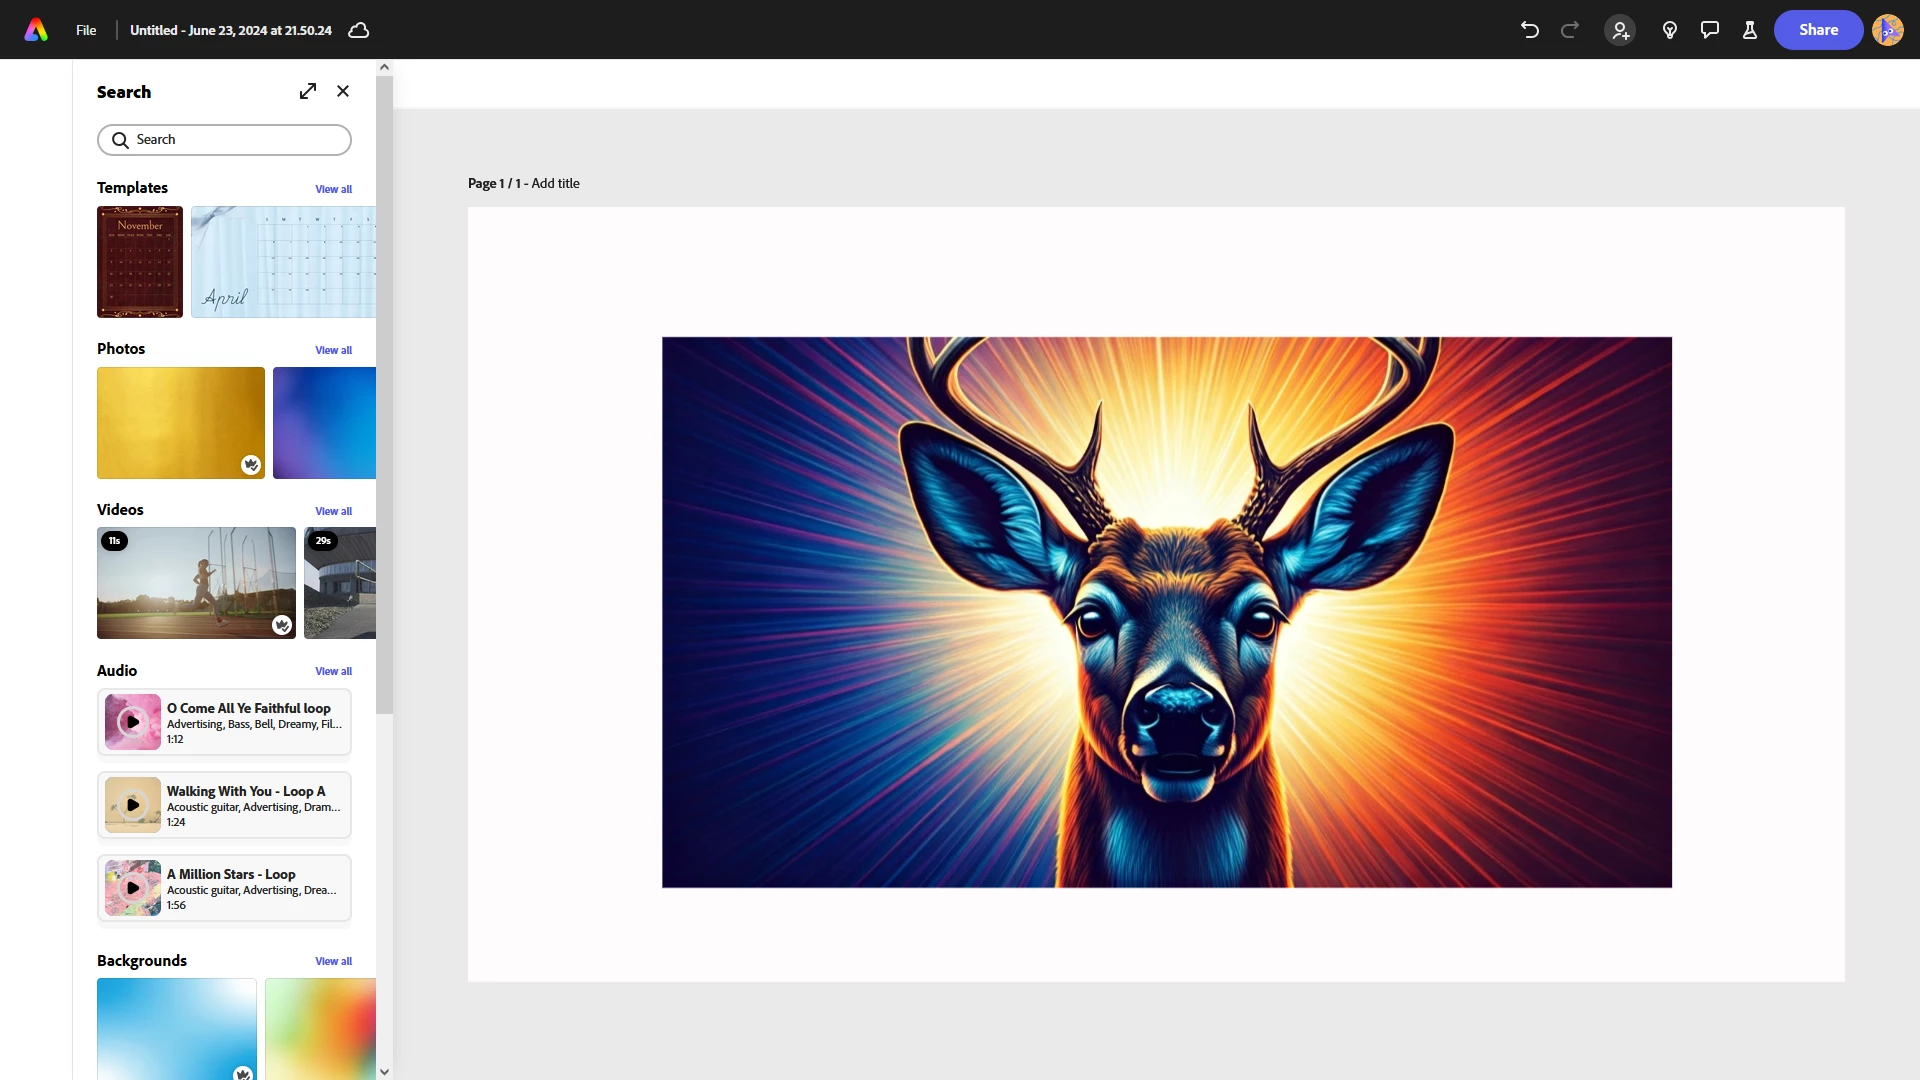Undo the last action
Image resolution: width=1920 pixels, height=1080 pixels.
click(1529, 30)
